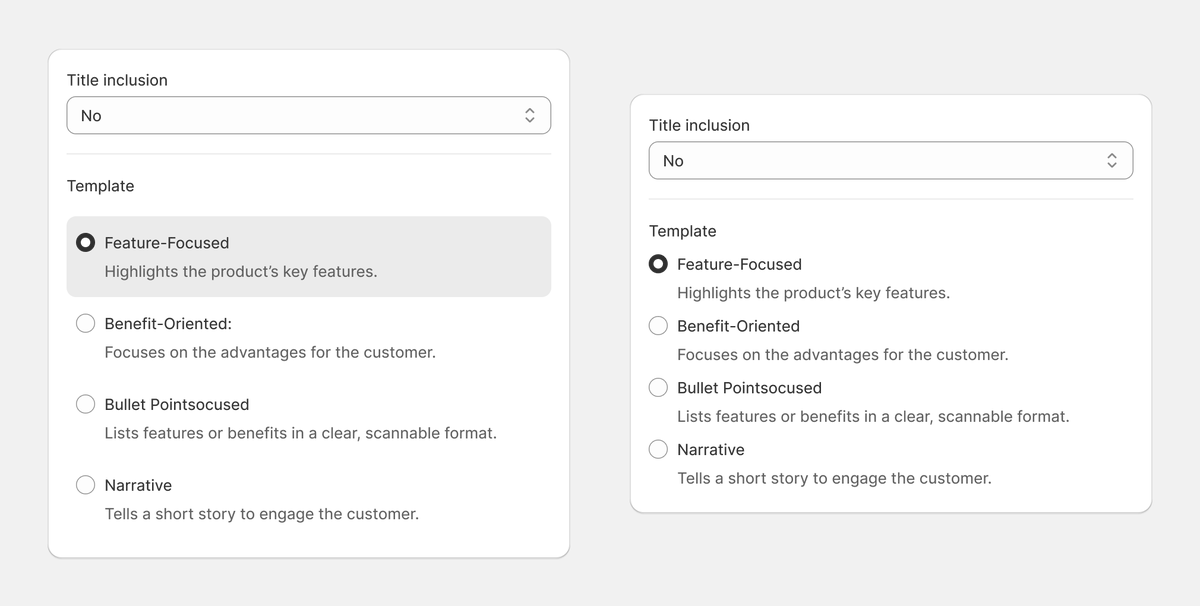Select Bullet Pointsocused on the right card
1200x606 pixels.
click(658, 387)
